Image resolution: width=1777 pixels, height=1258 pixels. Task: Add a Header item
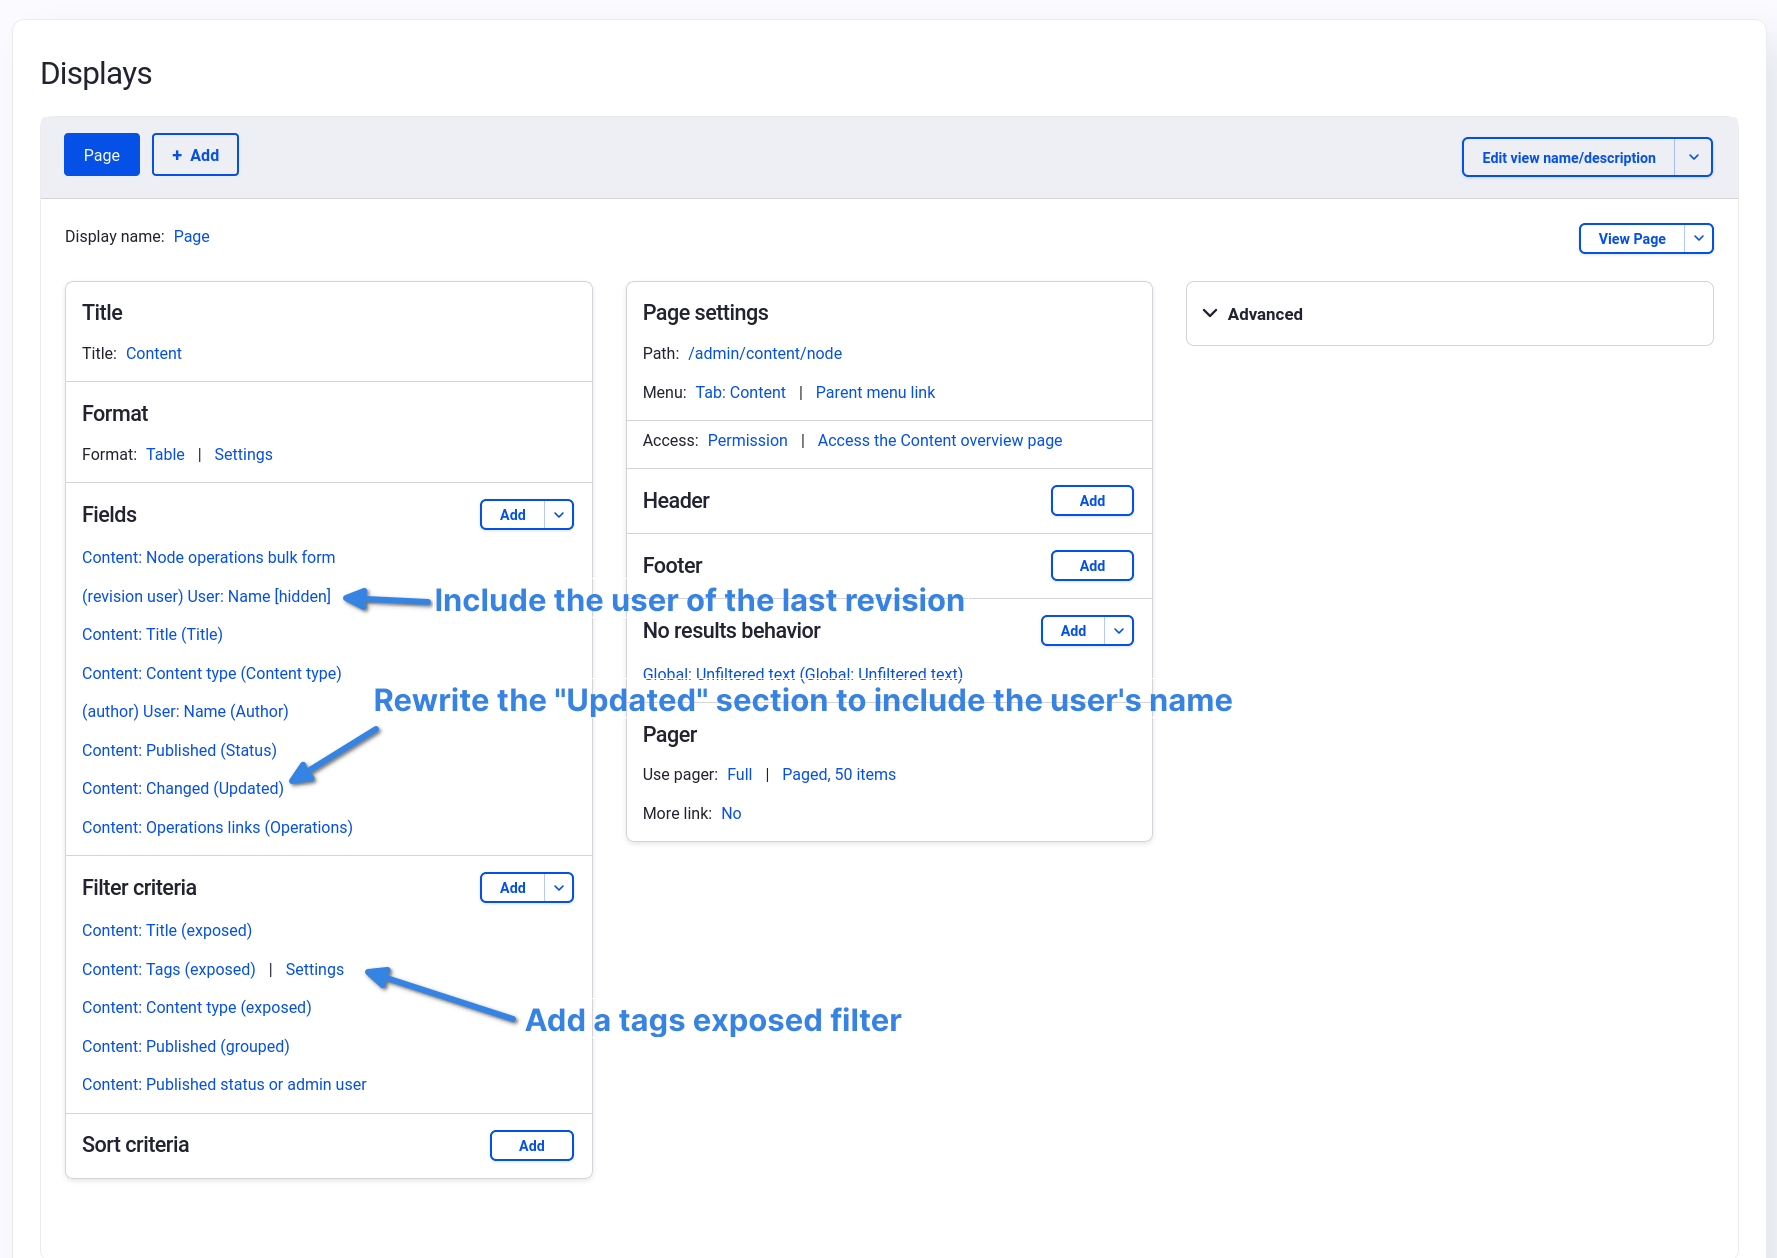(x=1091, y=501)
